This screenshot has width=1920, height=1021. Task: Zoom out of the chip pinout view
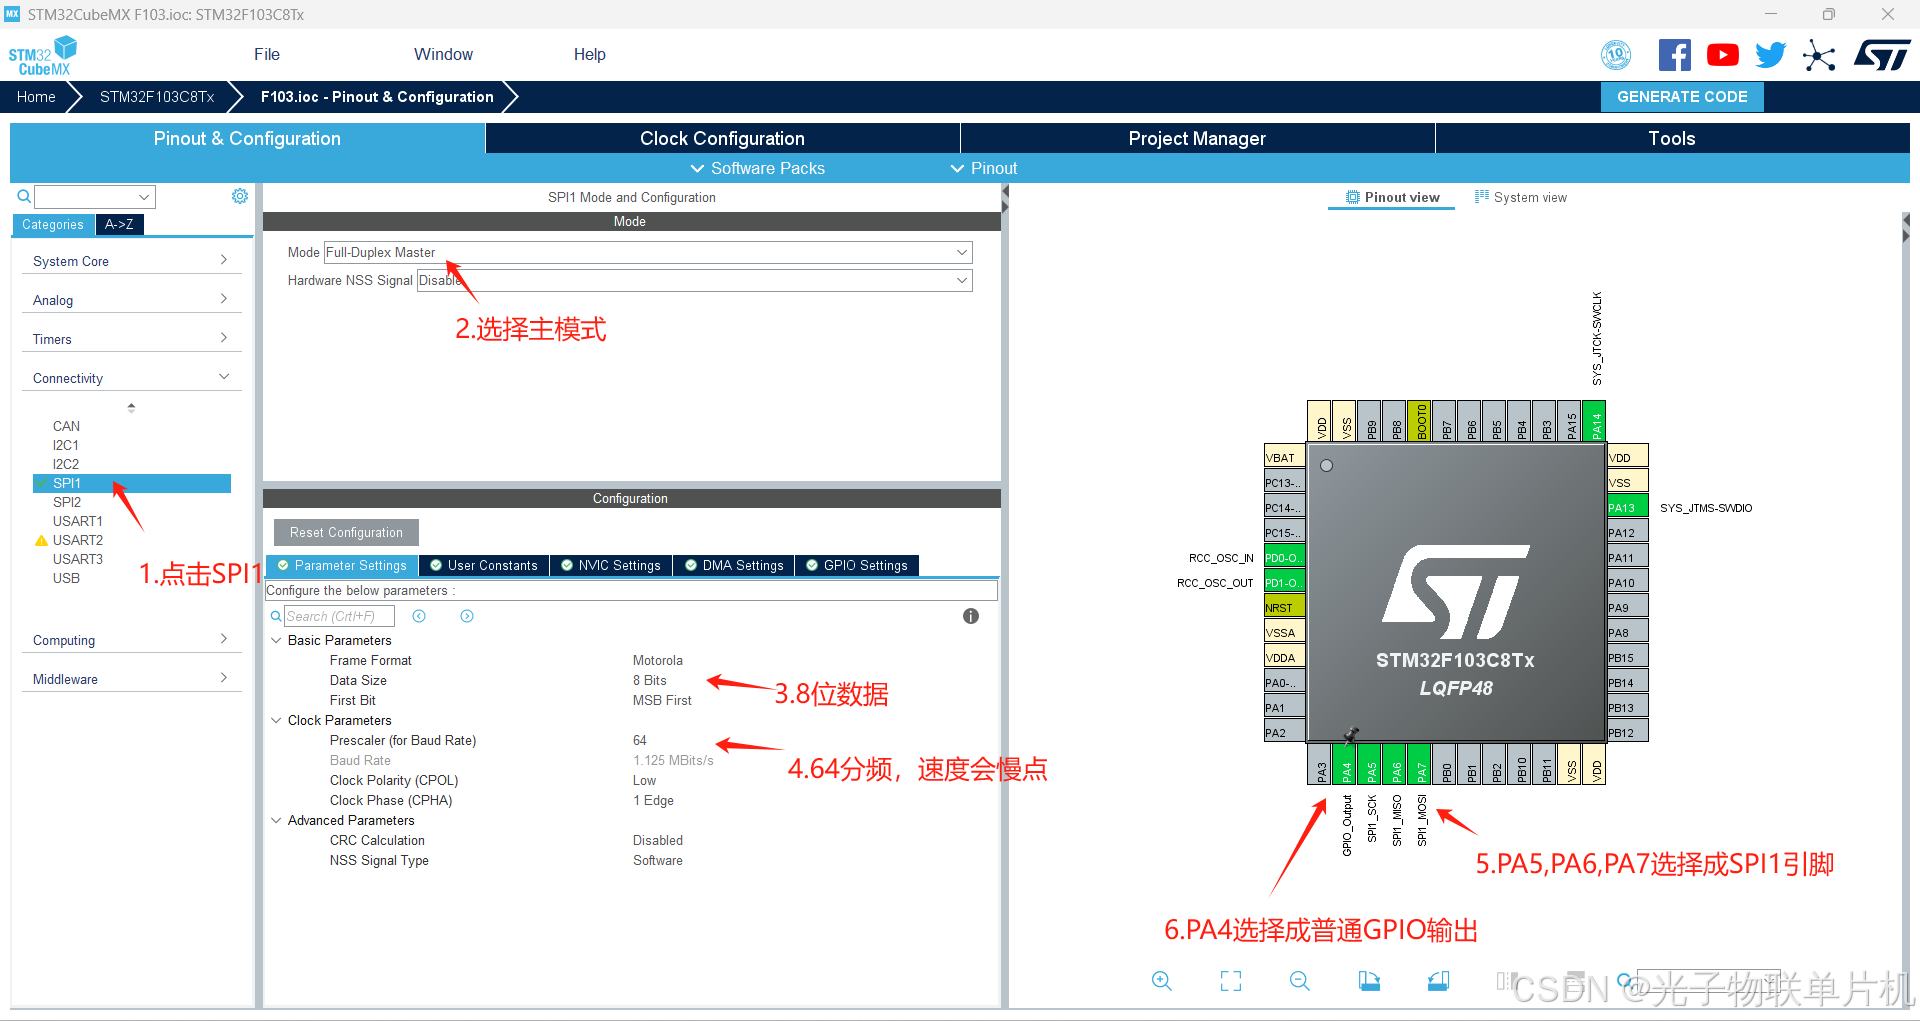1300,981
